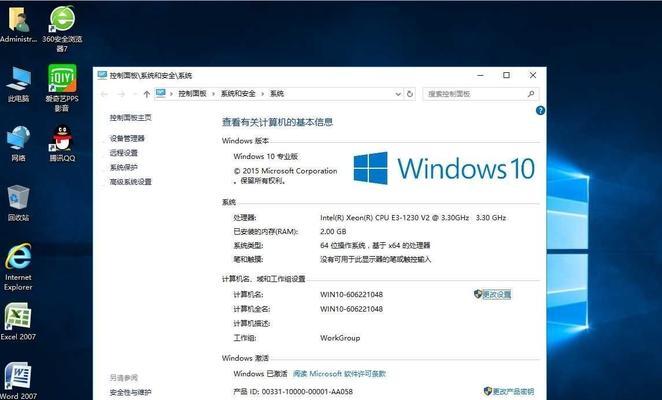Viewport: 662px width, 400px height.
Task: Click the shield icon beside 更改设置
Action: pos(478,294)
